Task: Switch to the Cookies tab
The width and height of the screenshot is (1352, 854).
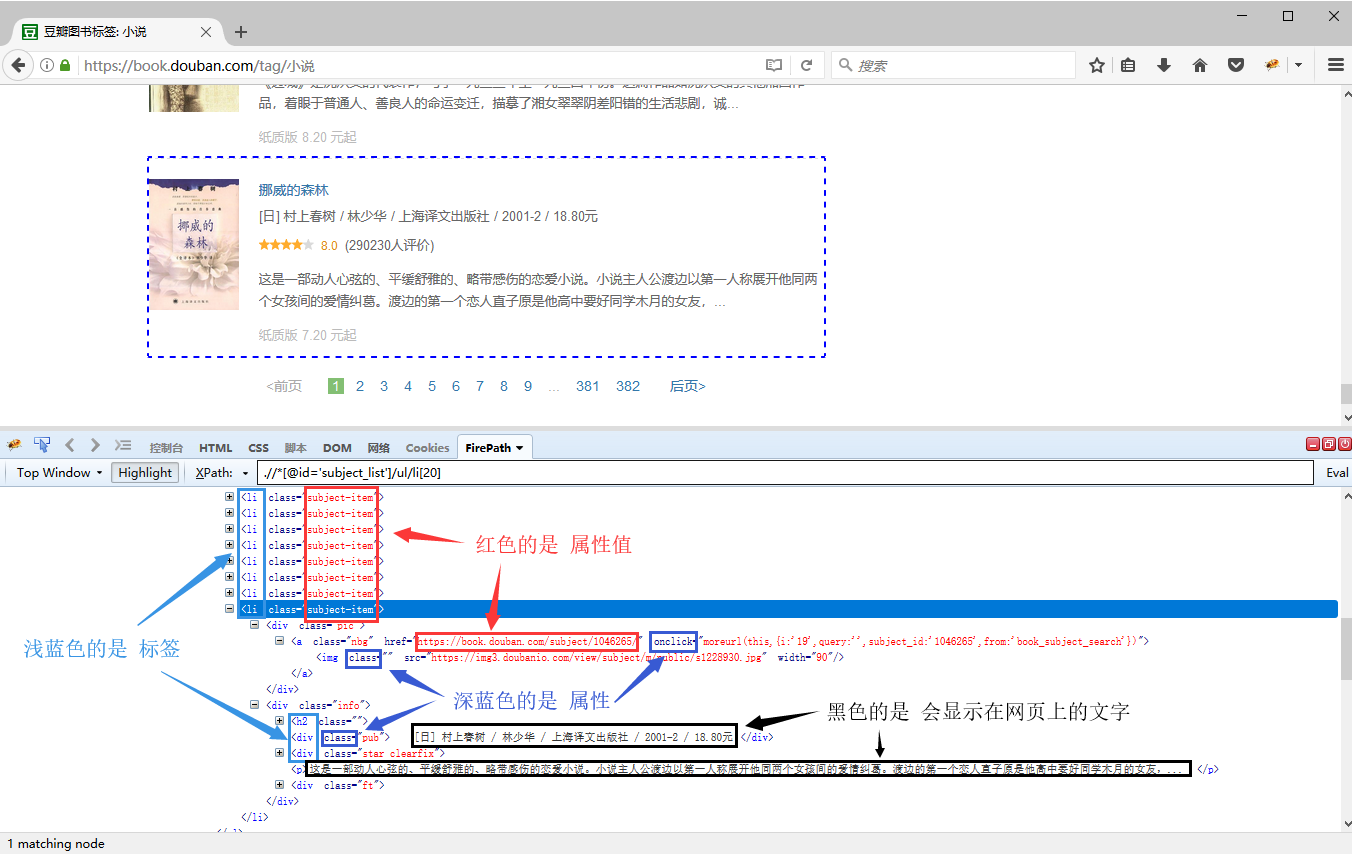Action: pos(428,448)
